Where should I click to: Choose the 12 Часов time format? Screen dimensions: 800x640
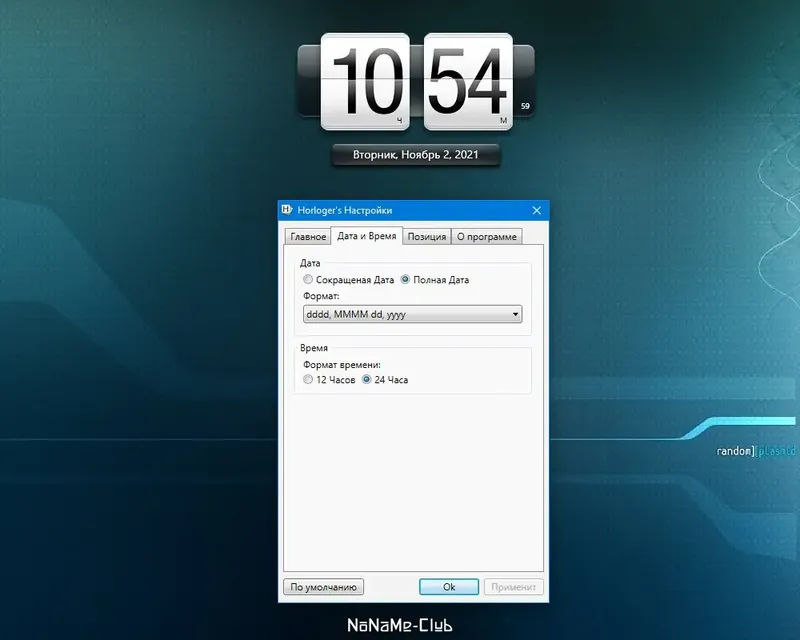coord(308,379)
